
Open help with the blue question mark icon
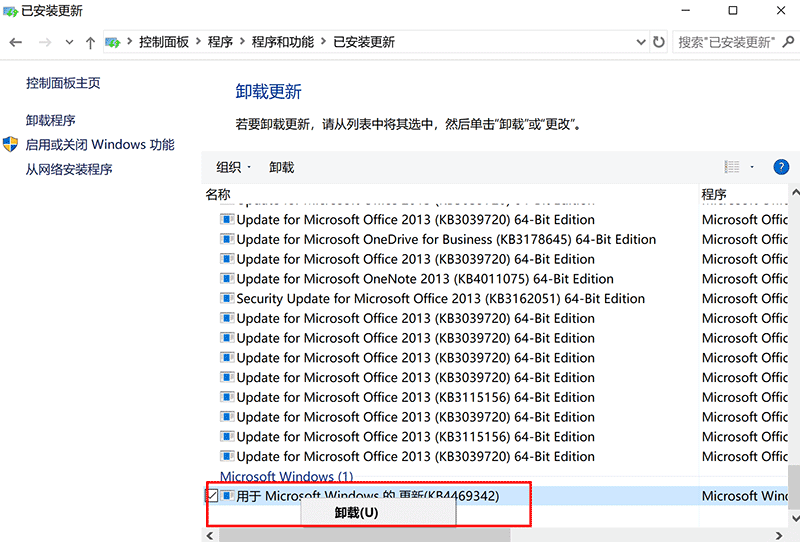pyautogui.click(x=781, y=167)
